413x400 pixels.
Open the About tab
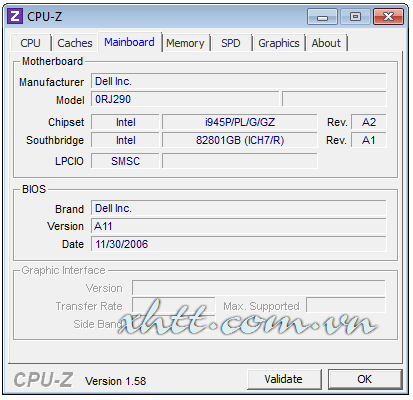click(326, 43)
